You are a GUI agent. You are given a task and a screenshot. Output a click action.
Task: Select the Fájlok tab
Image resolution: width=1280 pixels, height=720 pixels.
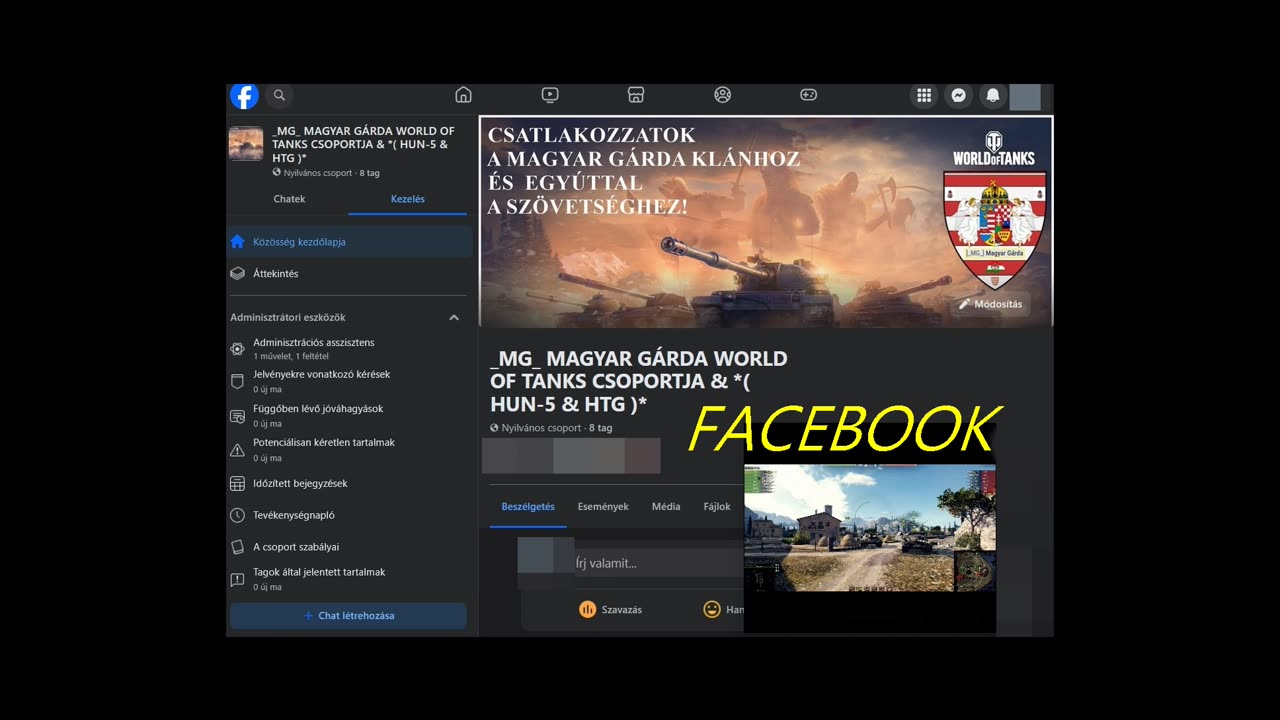tap(717, 507)
